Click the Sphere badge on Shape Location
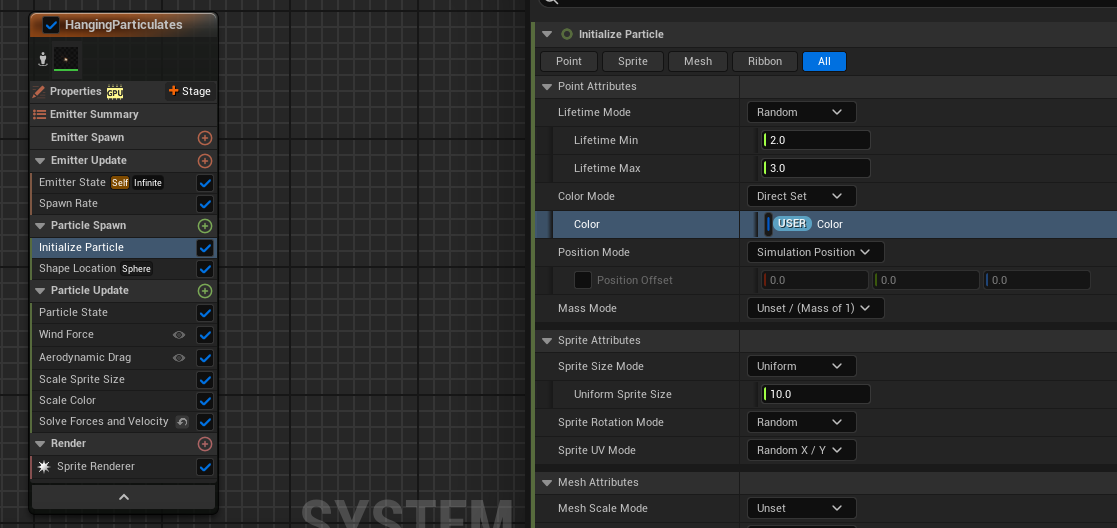1117x528 pixels. pos(136,269)
